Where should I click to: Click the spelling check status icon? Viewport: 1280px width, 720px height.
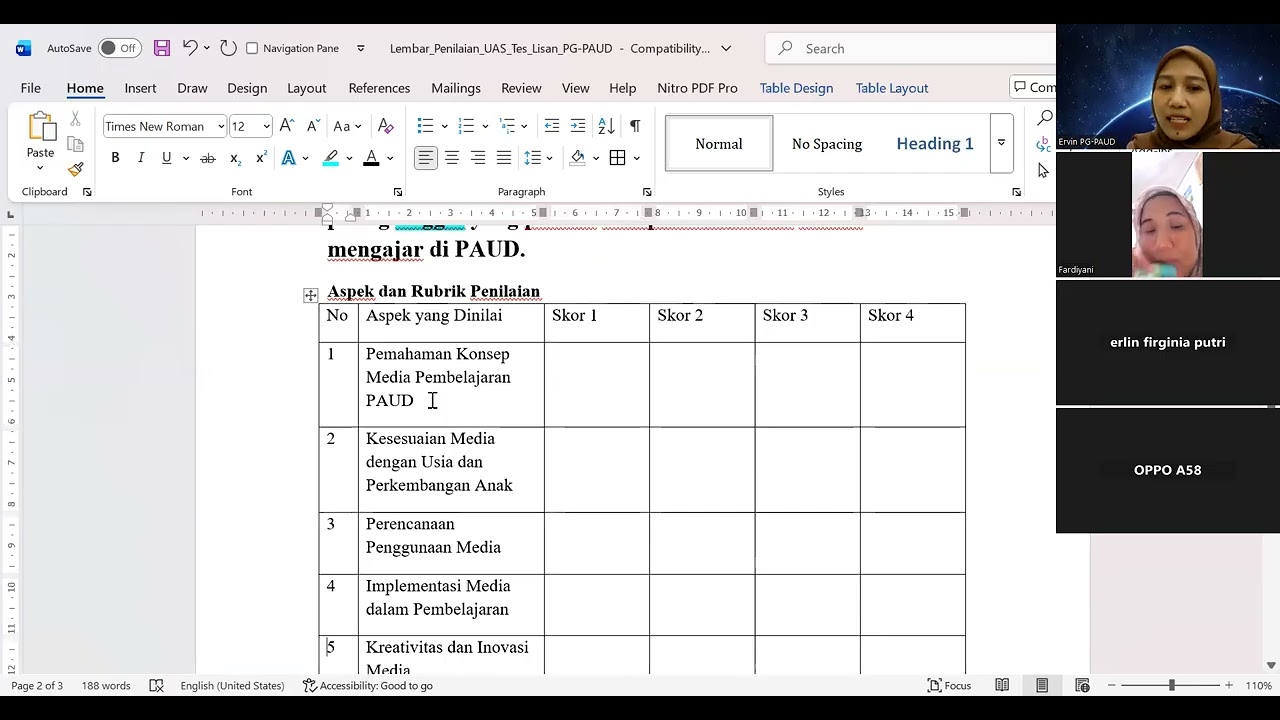pyautogui.click(x=156, y=685)
